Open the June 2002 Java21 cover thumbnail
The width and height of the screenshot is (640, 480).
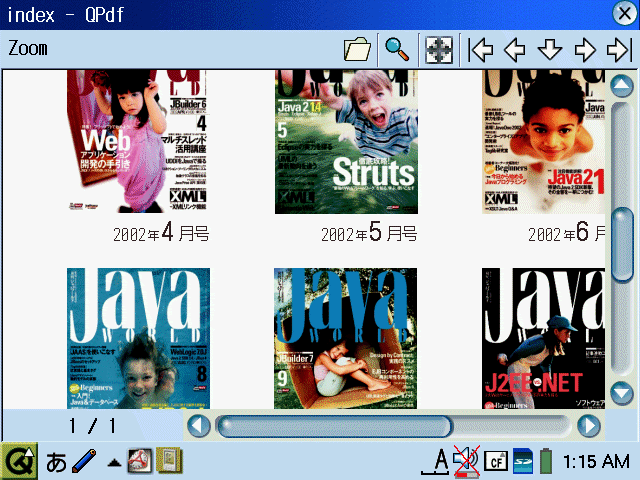[543, 142]
